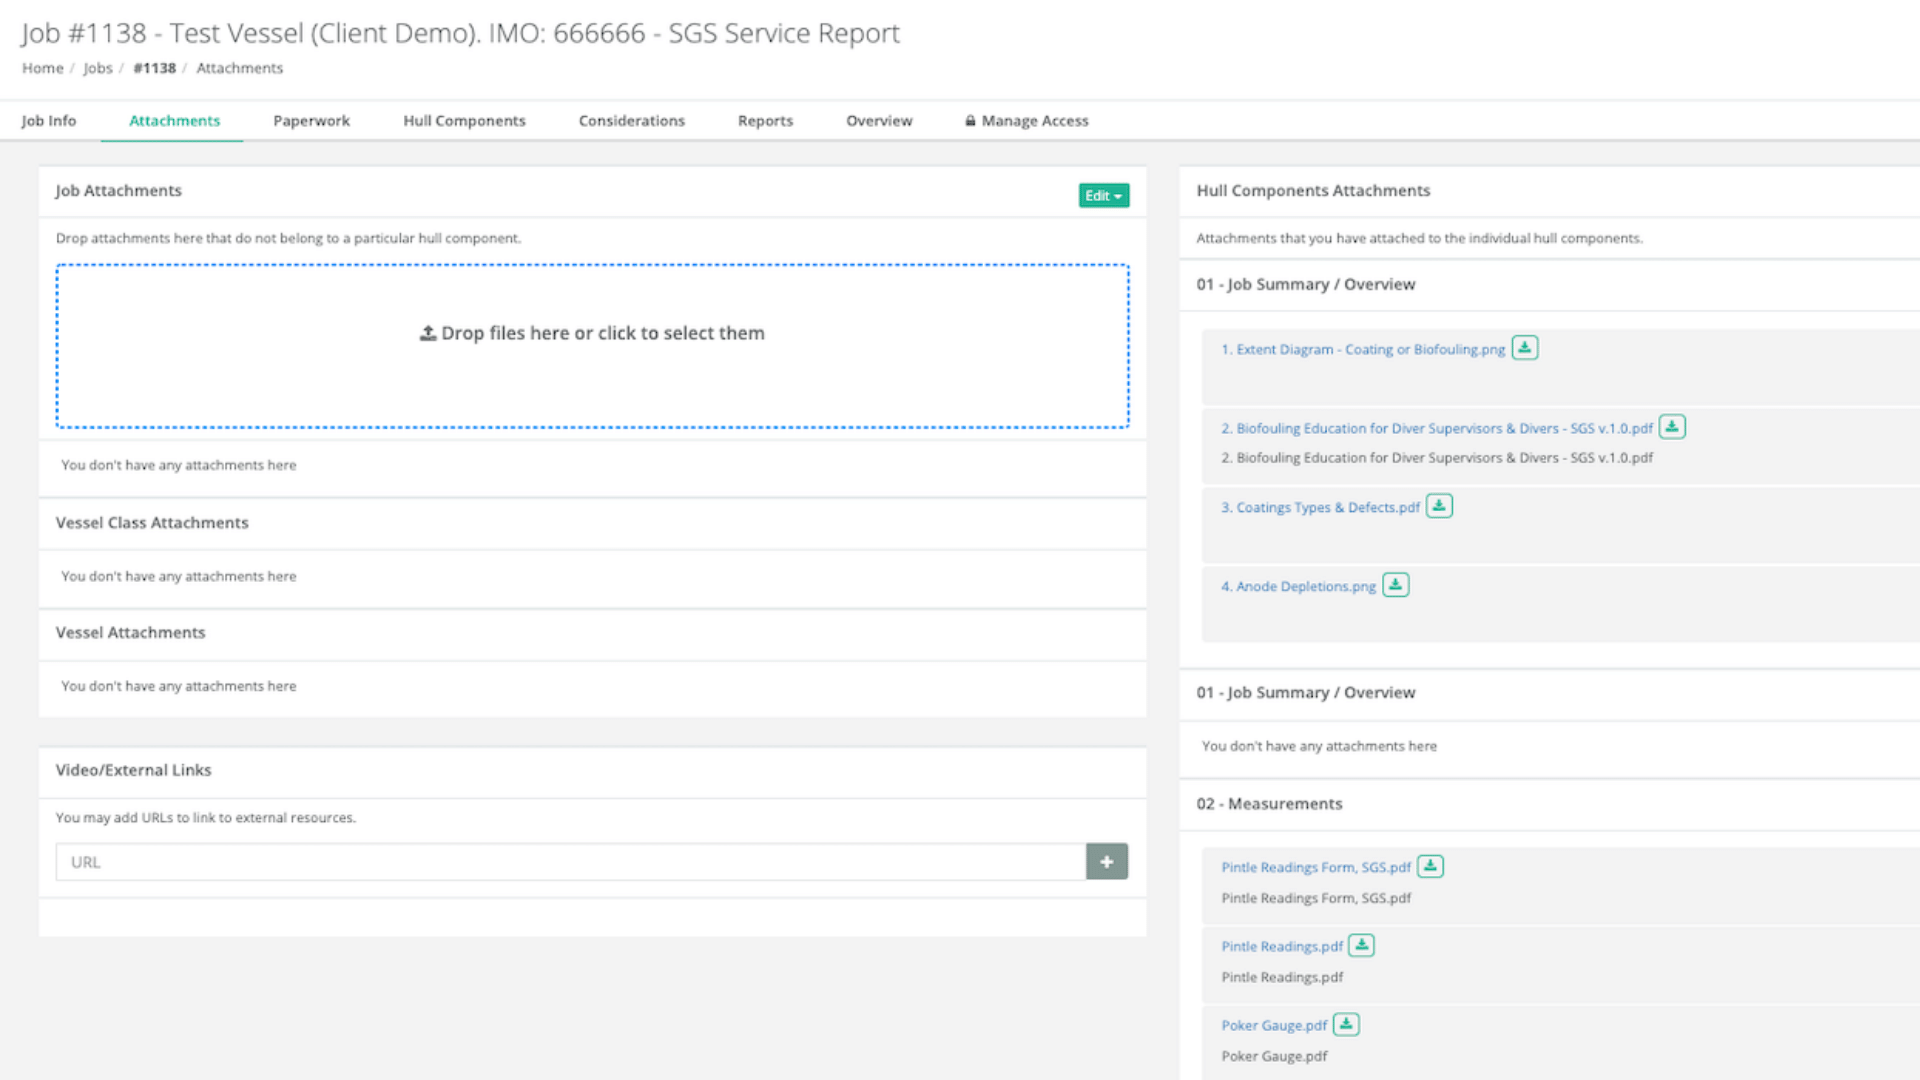Viewport: 1920px width, 1080px height.
Task: Download Coatings Types & Defects pdf
Action: (x=1438, y=506)
